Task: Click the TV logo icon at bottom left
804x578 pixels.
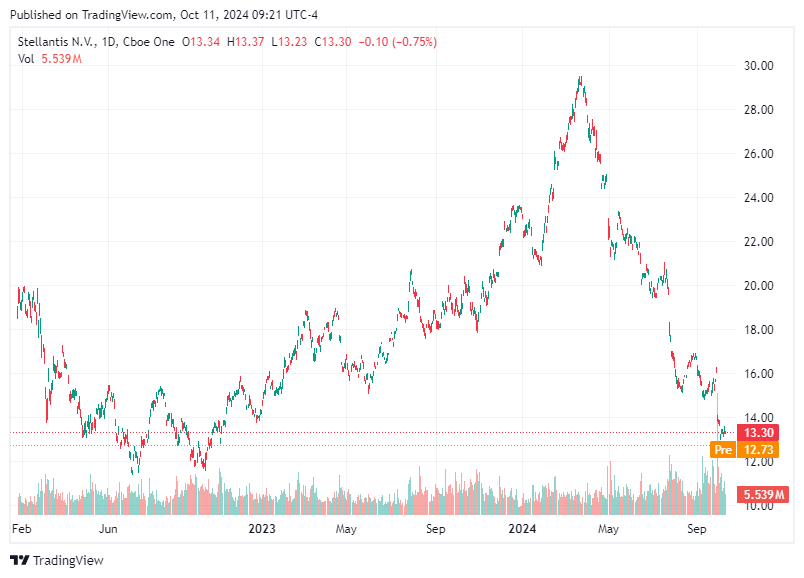Action: [x=21, y=560]
